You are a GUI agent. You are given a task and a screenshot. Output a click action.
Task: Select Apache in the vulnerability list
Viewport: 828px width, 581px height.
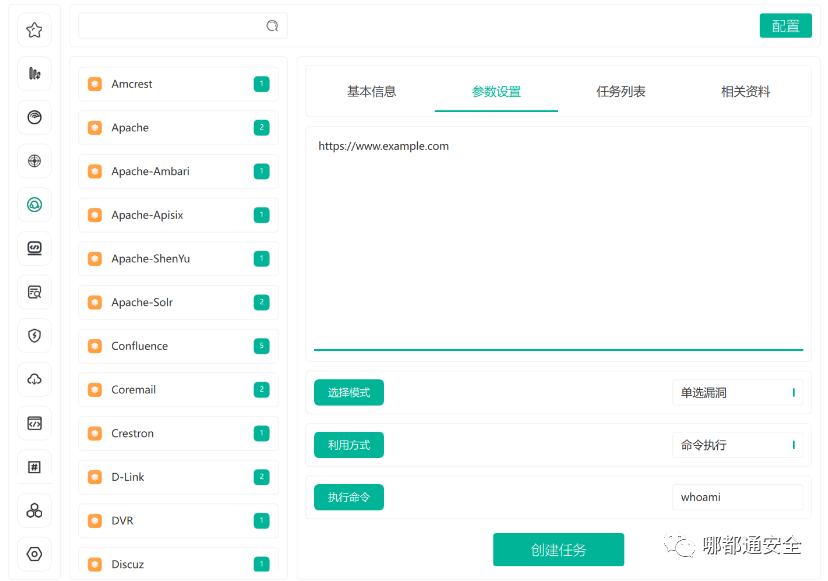click(x=178, y=128)
